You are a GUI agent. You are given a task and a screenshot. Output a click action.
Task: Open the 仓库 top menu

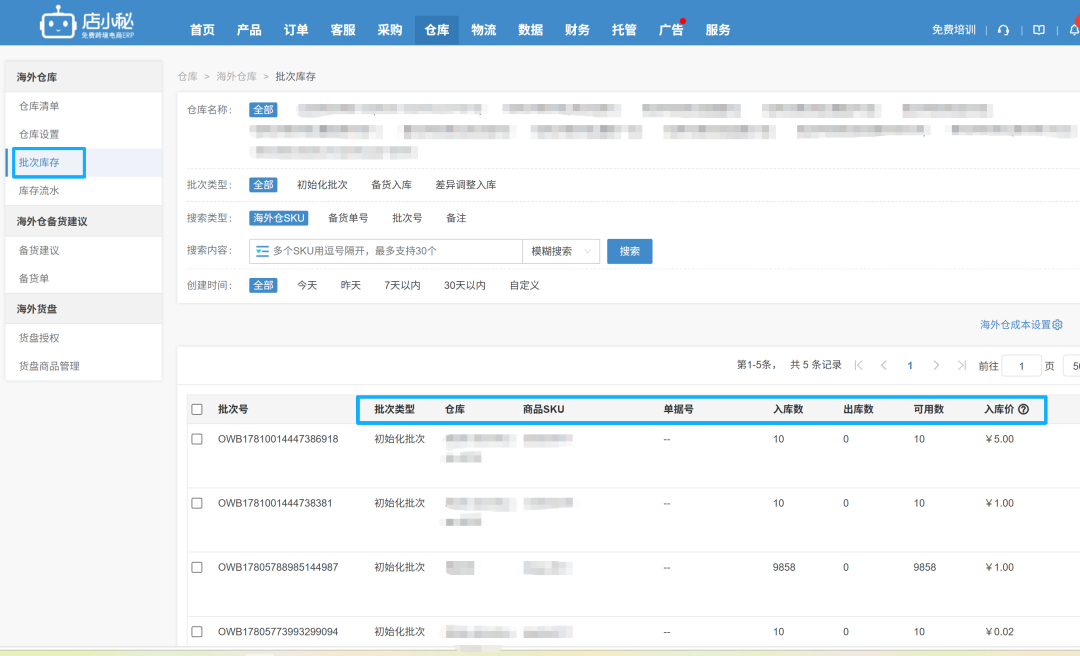click(437, 30)
